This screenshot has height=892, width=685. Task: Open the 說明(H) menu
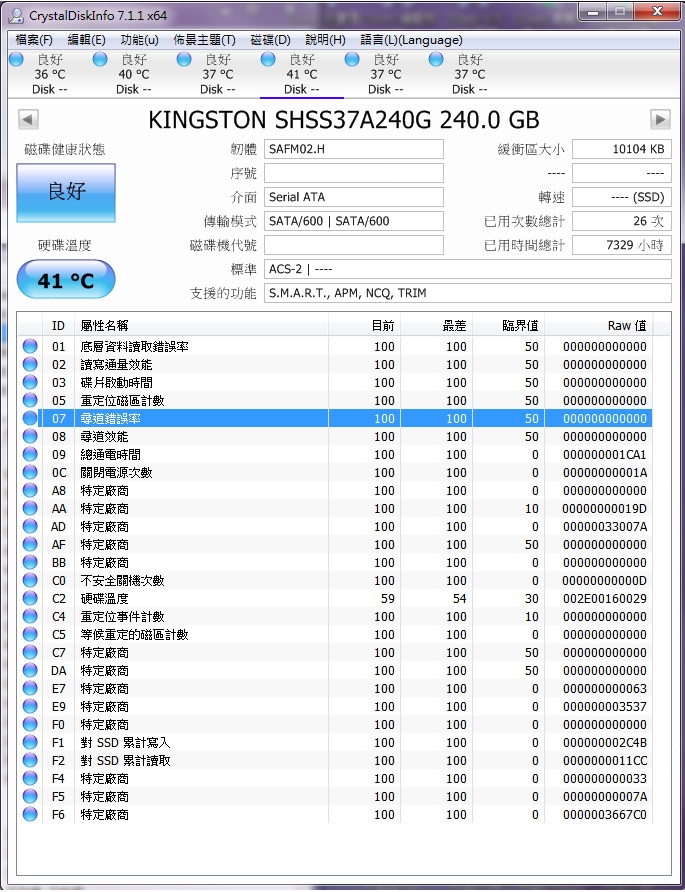point(325,40)
